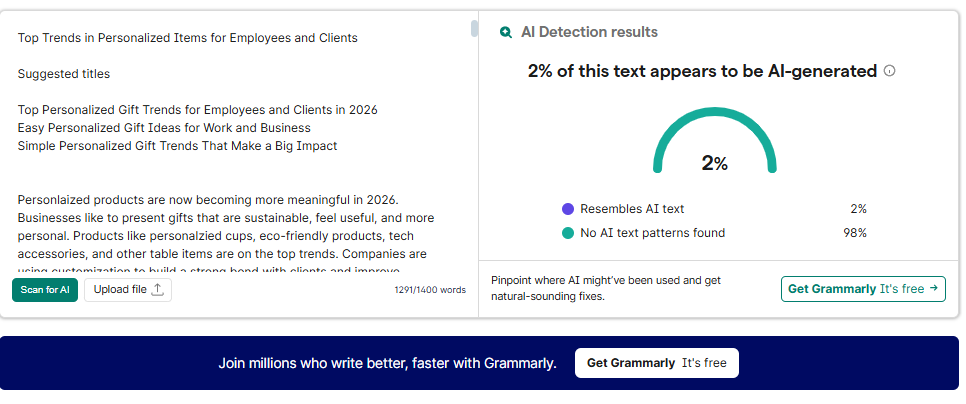Viewport: 966px width, 404px height.
Task: Click the 'Join millions who write better' banner text
Action: click(387, 363)
